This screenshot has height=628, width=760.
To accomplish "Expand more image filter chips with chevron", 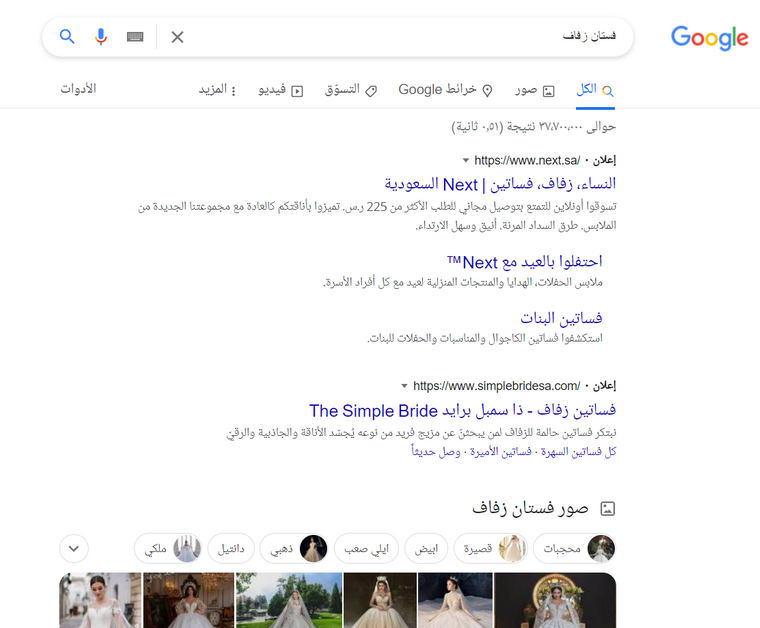I will pos(74,549).
